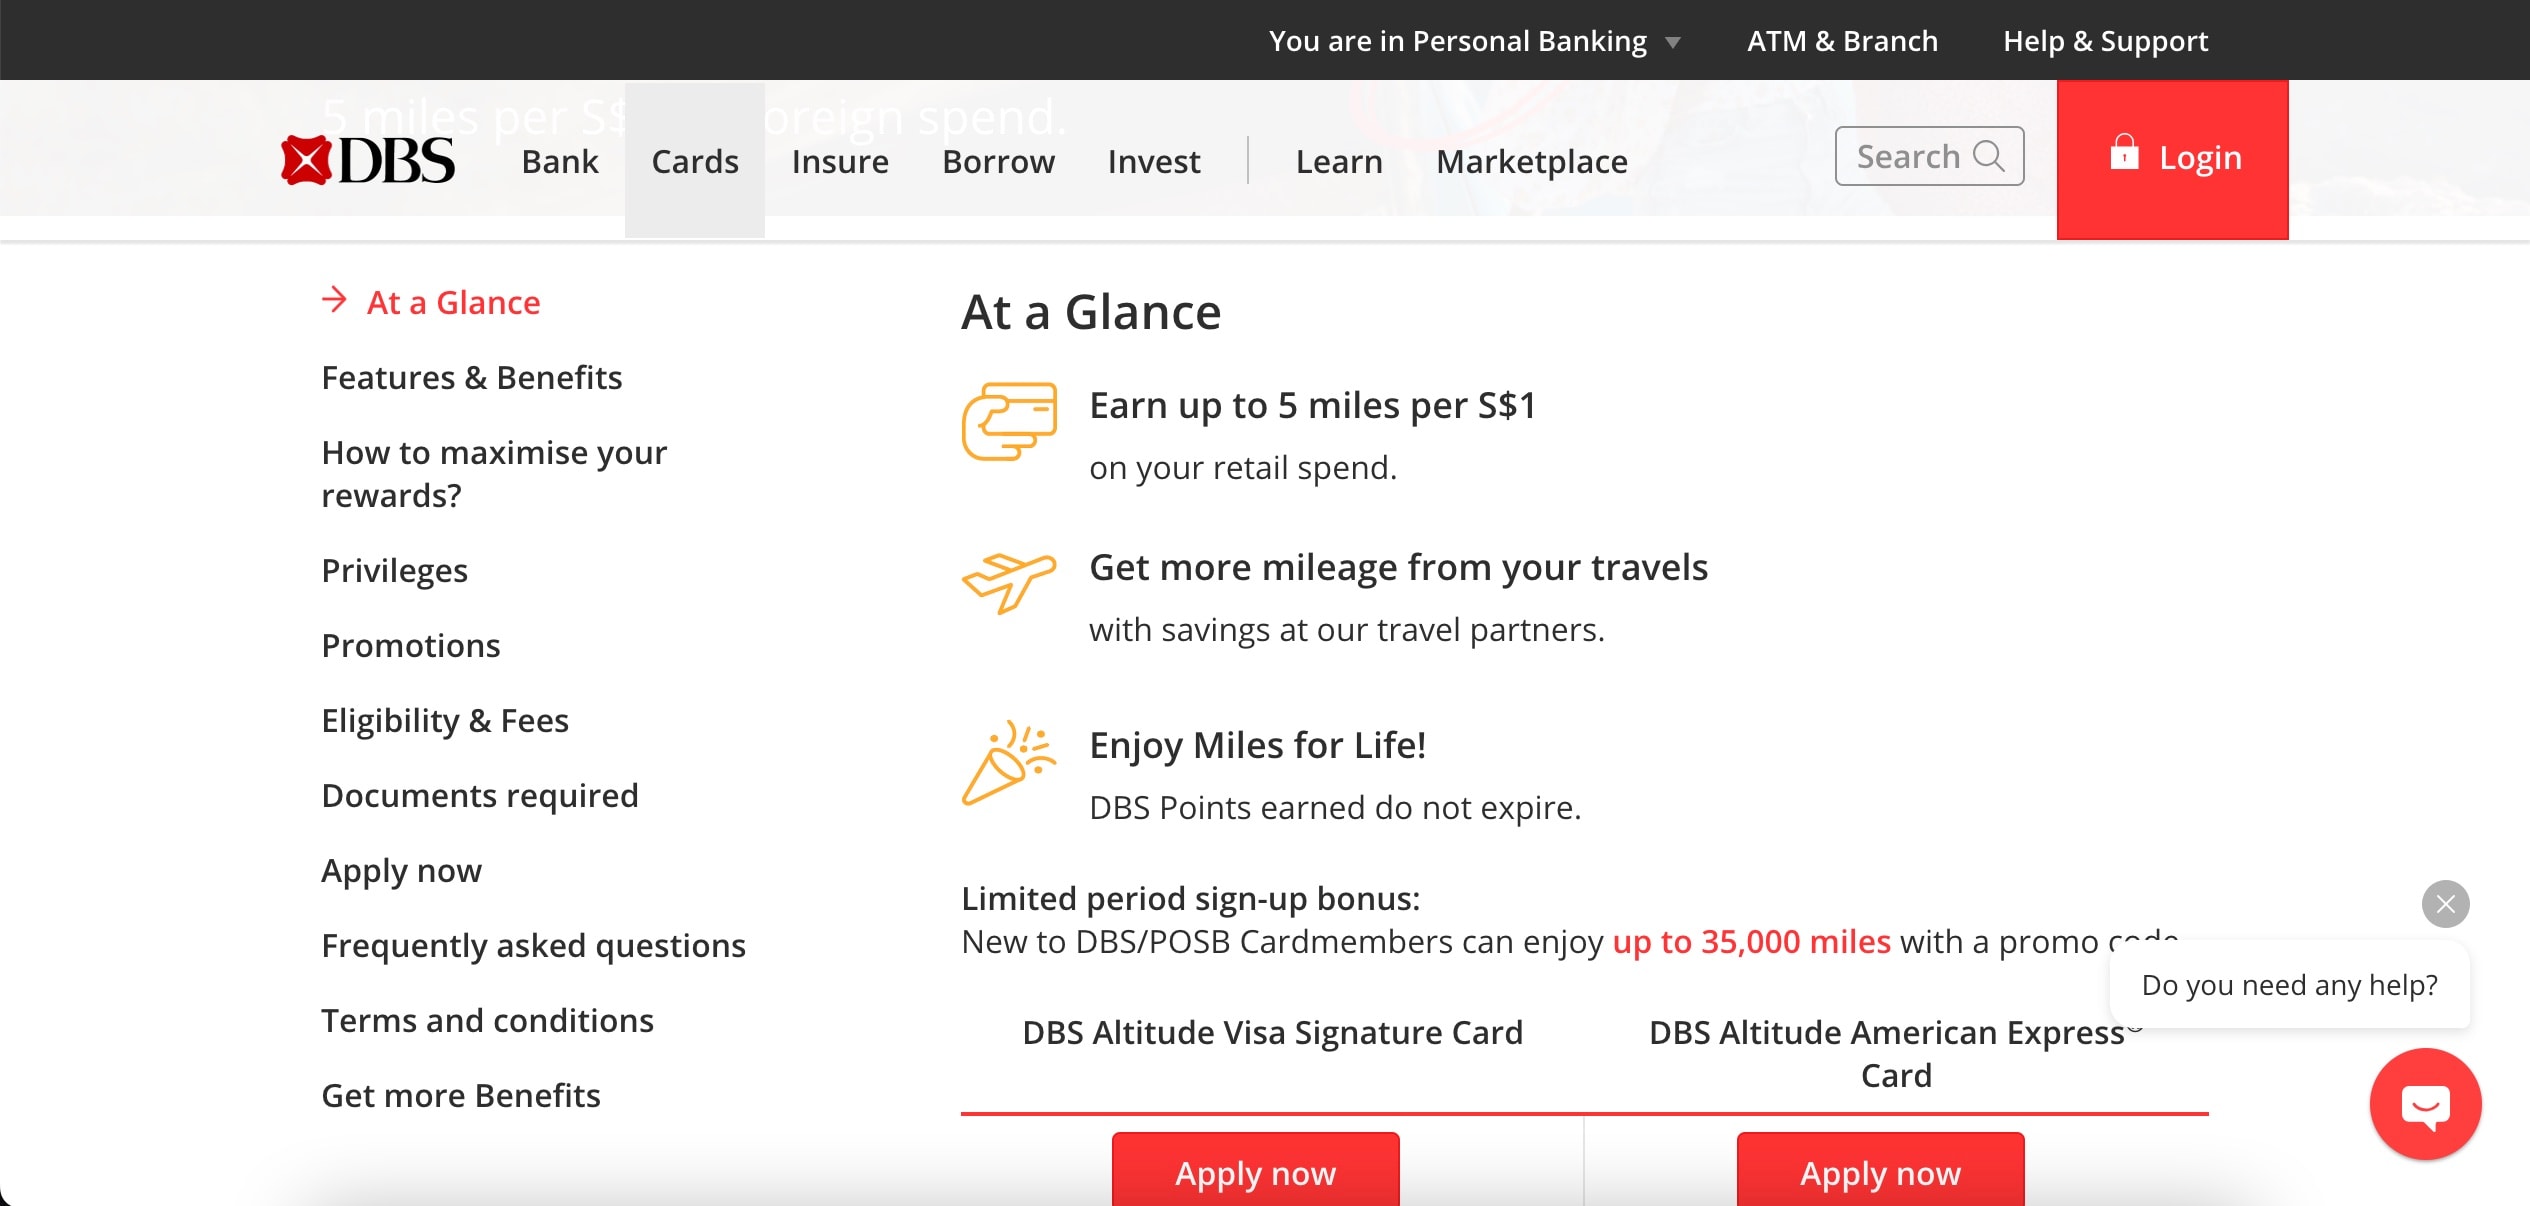Click the credit card hand icon
The height and width of the screenshot is (1206, 2530).
(1009, 421)
